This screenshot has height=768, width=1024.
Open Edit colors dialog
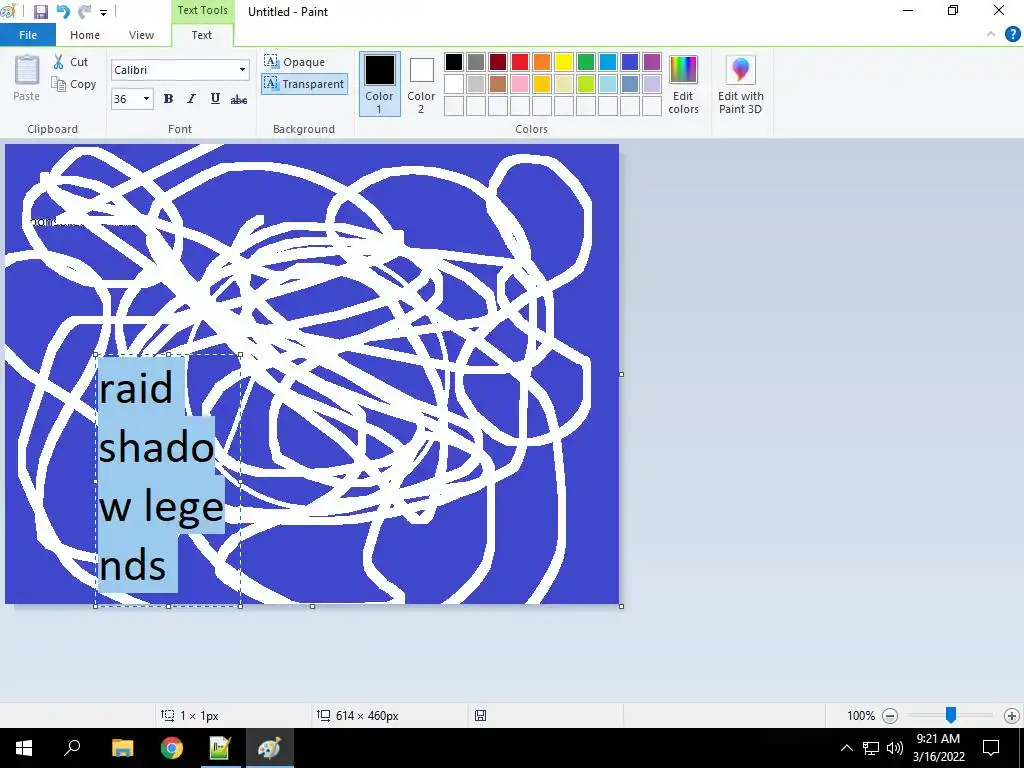tap(683, 84)
